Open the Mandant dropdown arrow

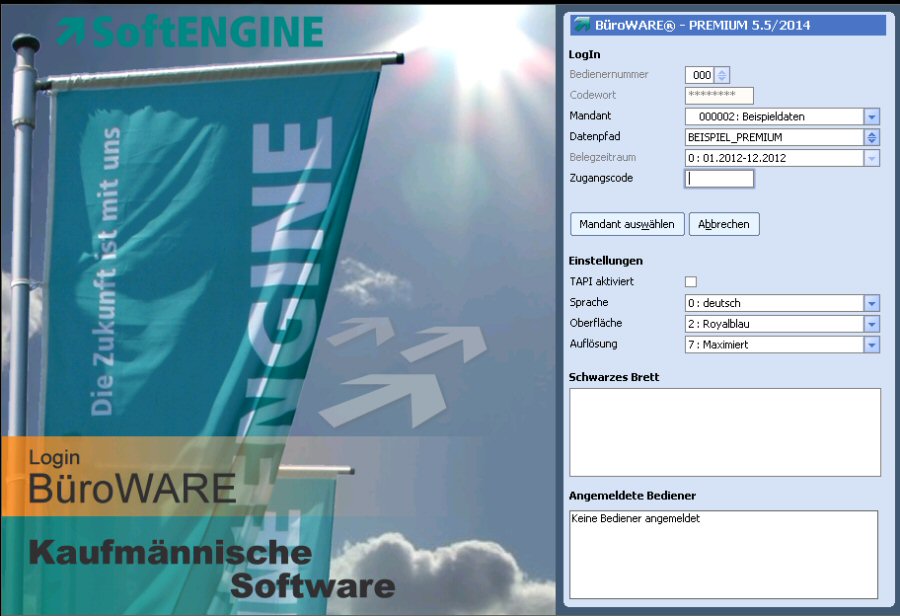tap(872, 117)
